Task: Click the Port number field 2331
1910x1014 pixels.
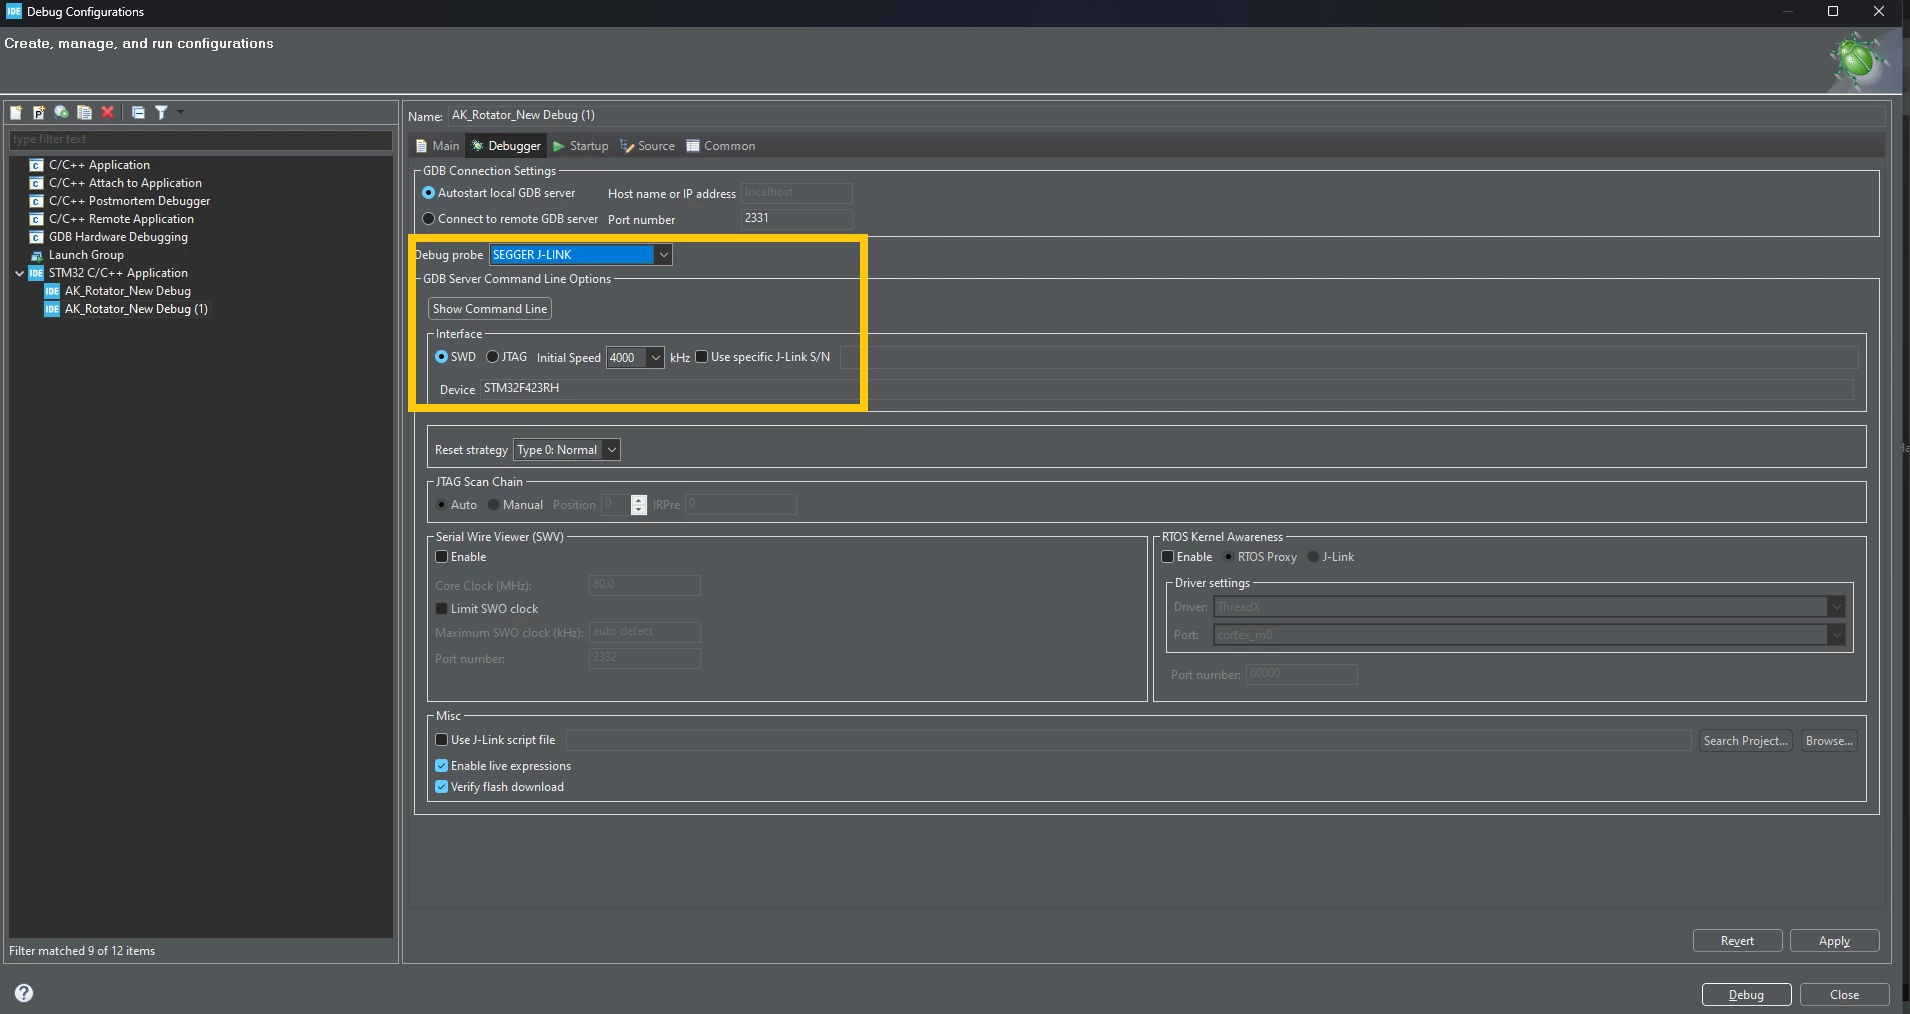Action: click(796, 218)
